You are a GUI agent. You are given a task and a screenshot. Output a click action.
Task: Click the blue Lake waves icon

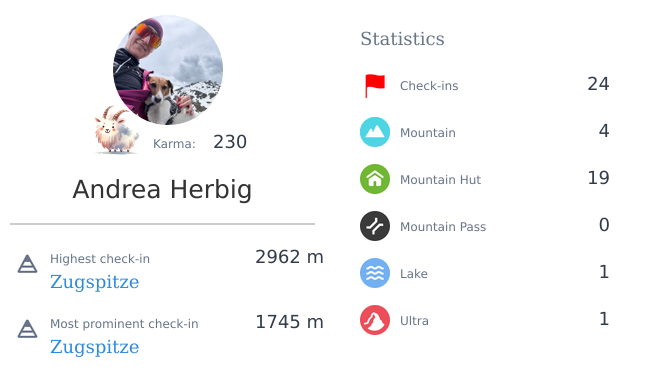pyautogui.click(x=375, y=273)
